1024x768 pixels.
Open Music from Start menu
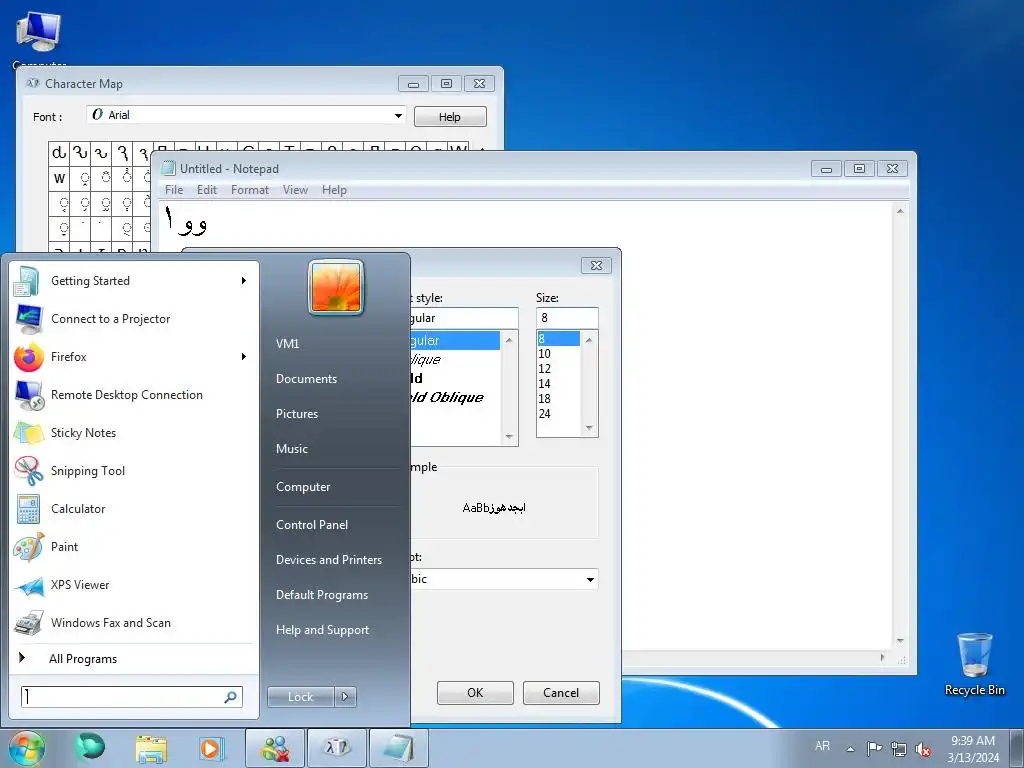291,449
